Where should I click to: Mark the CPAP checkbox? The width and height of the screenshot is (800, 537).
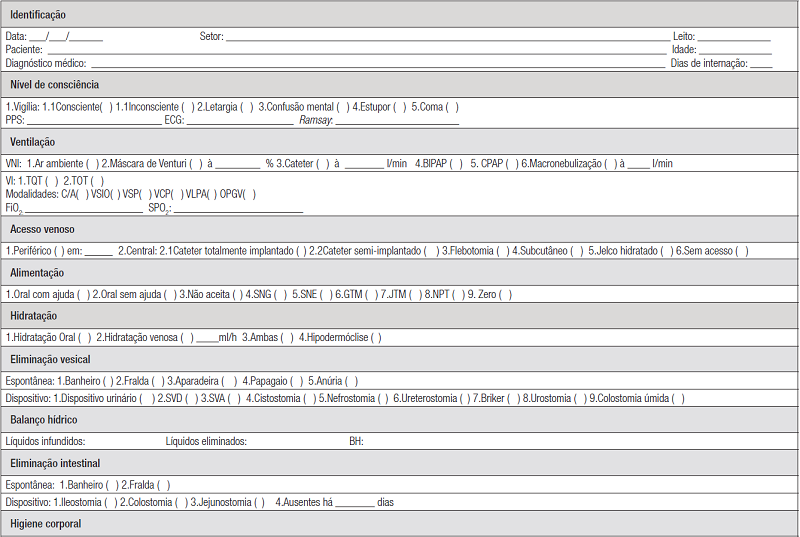(x=513, y=163)
